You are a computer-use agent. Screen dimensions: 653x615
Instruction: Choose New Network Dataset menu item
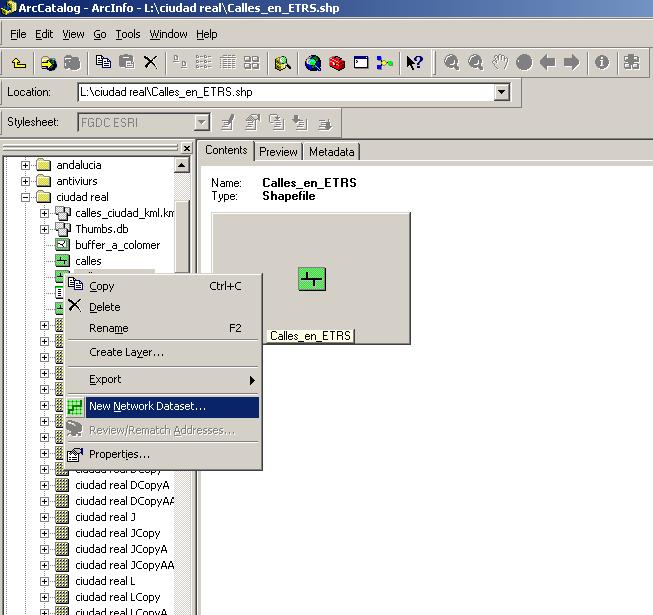pyautogui.click(x=163, y=406)
